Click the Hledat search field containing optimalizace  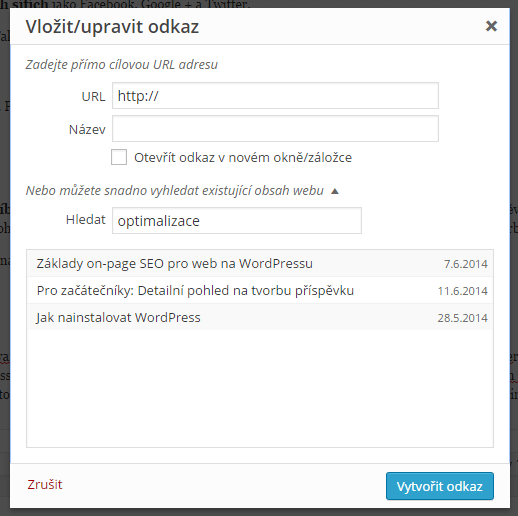tap(237, 221)
